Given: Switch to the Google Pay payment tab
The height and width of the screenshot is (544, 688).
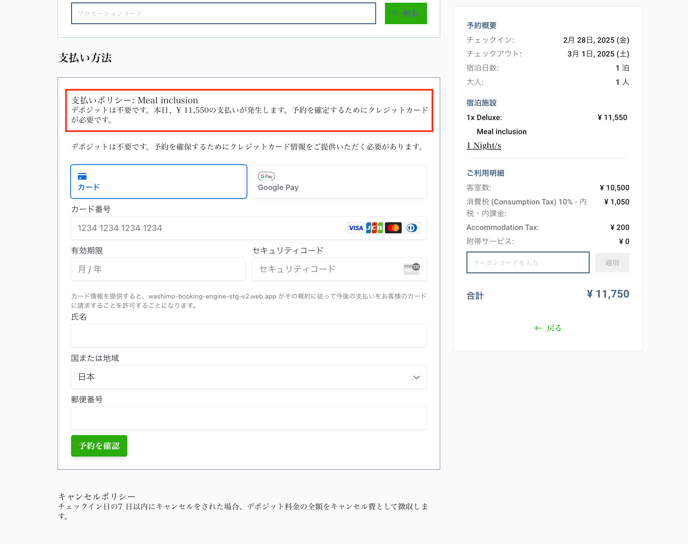Looking at the screenshot, I should point(338,181).
